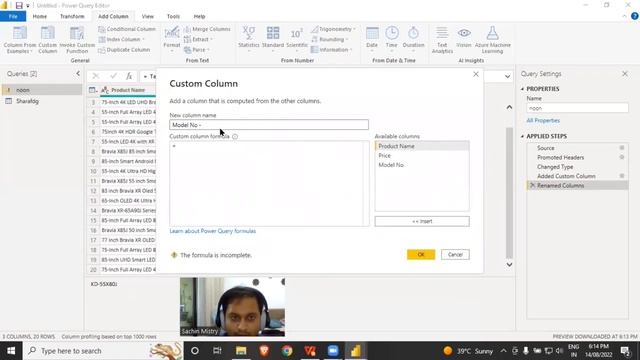Select Price in available columns

click(x=422, y=156)
